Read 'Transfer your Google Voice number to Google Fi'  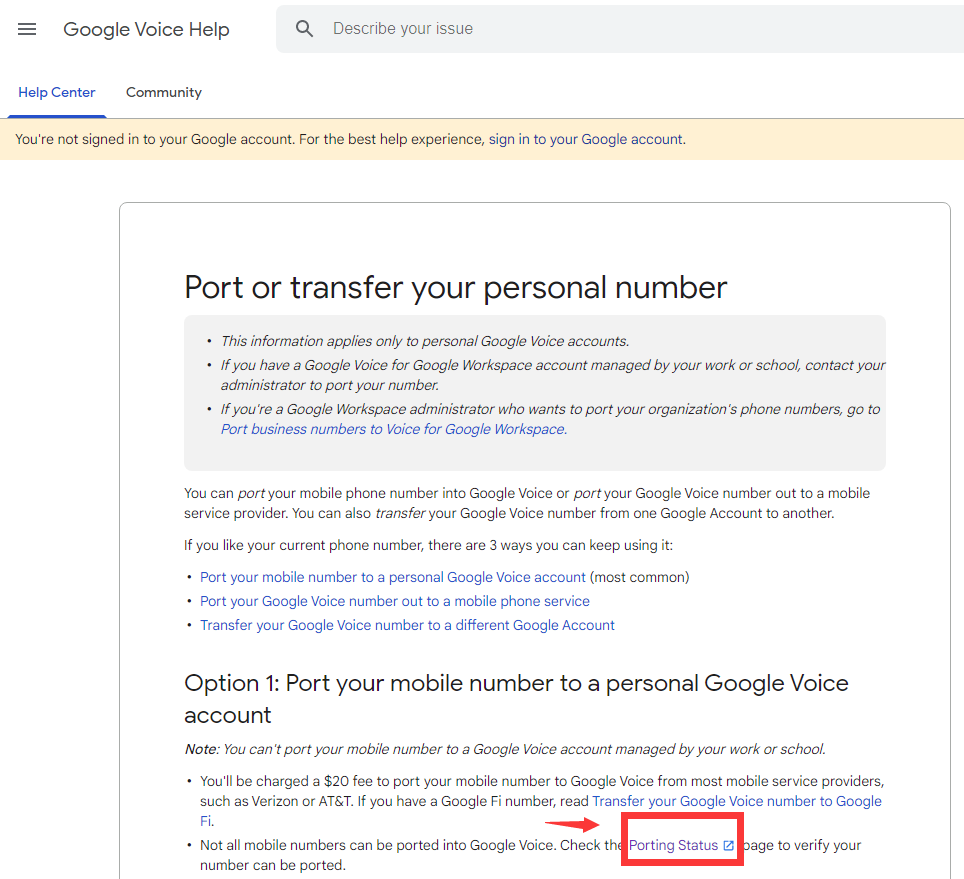click(x=736, y=801)
